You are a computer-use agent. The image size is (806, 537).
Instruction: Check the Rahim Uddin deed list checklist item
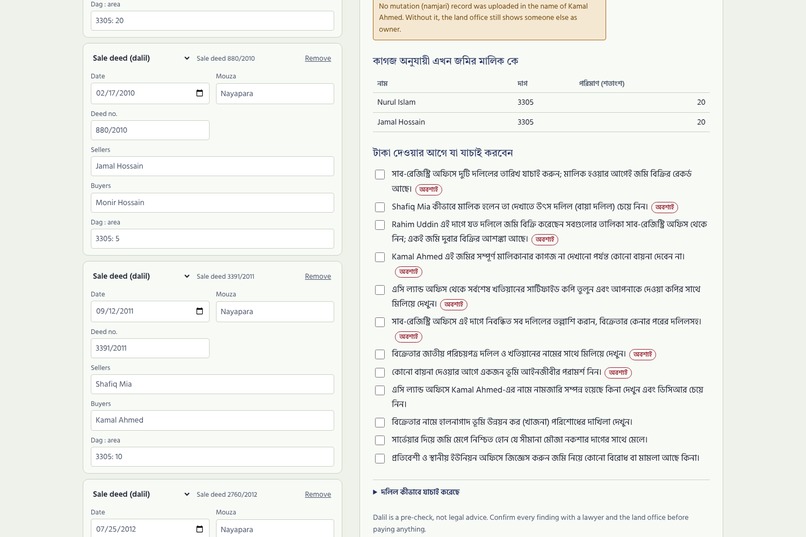pyautogui.click(x=380, y=225)
